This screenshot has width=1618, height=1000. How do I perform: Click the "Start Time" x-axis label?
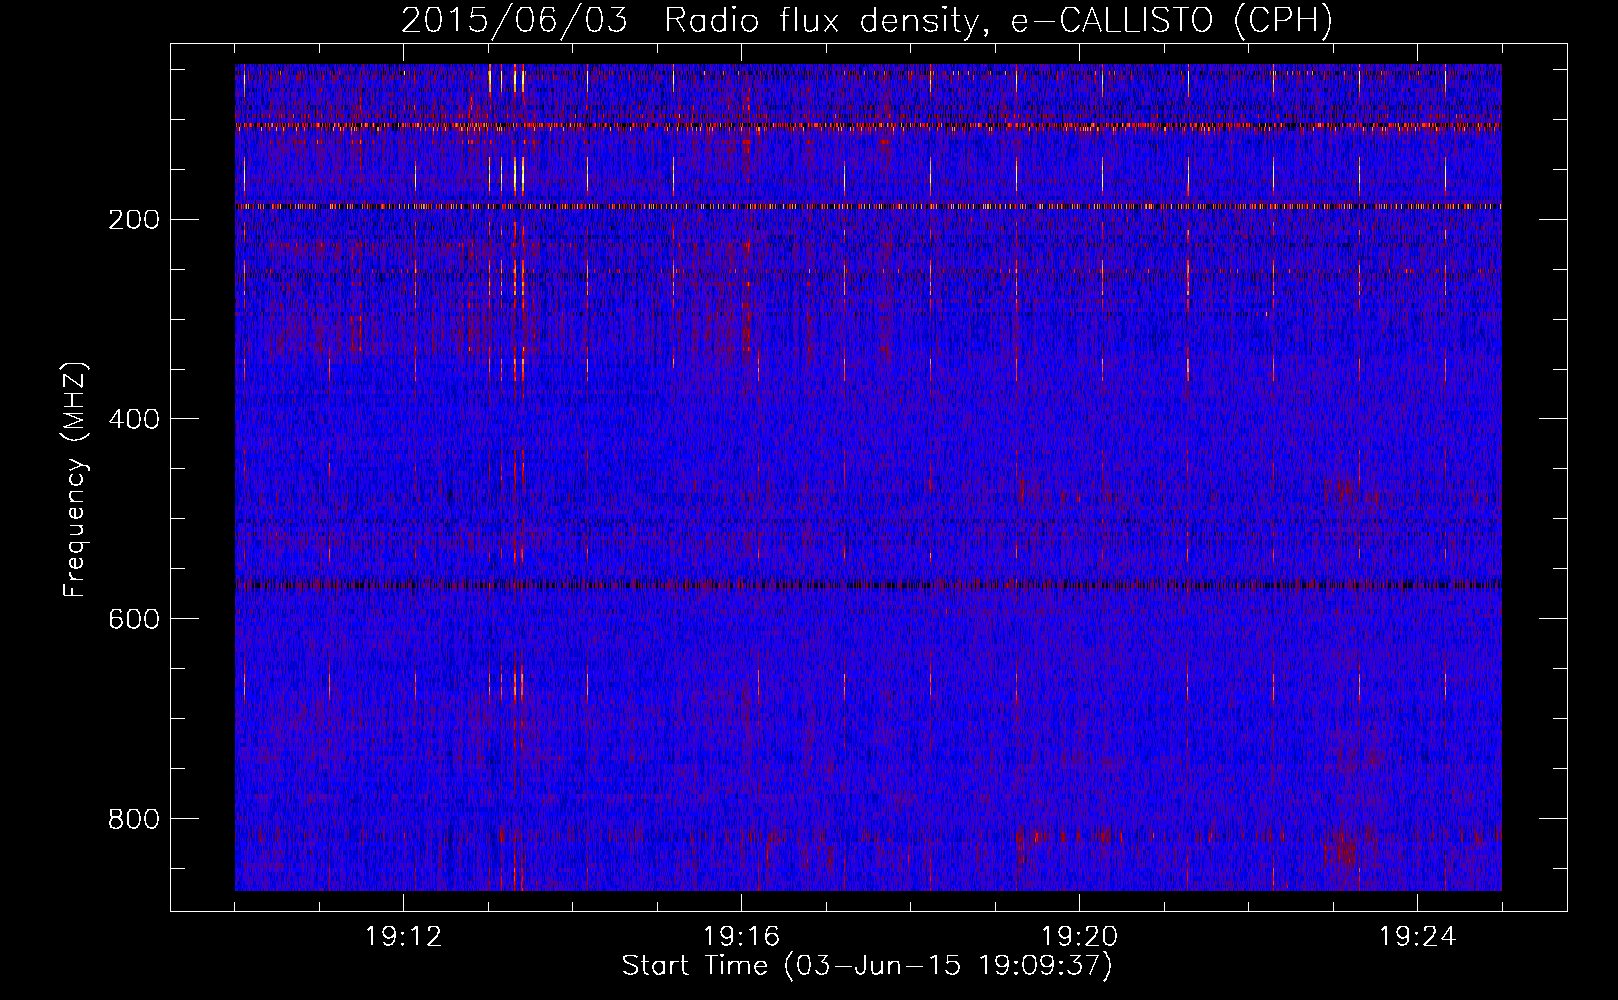[x=694, y=966]
